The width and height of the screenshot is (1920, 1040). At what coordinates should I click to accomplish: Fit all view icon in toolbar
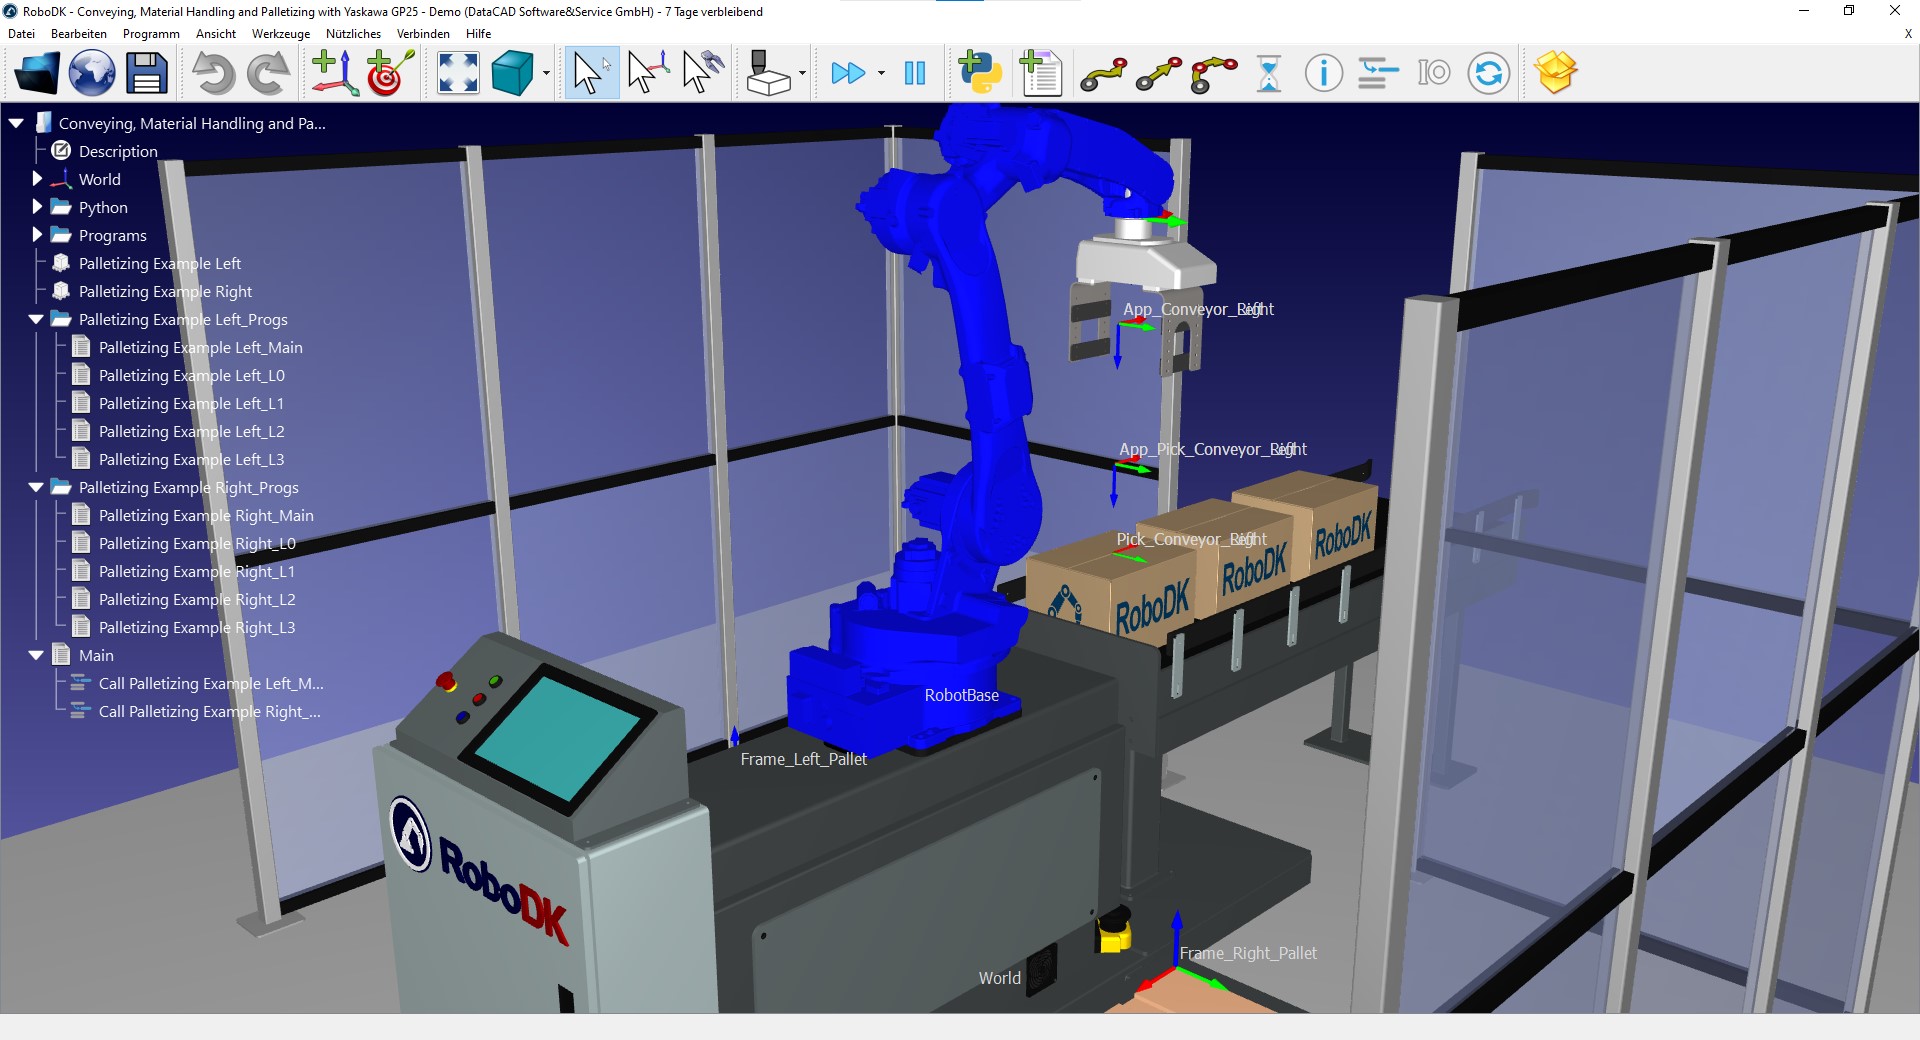pos(458,73)
